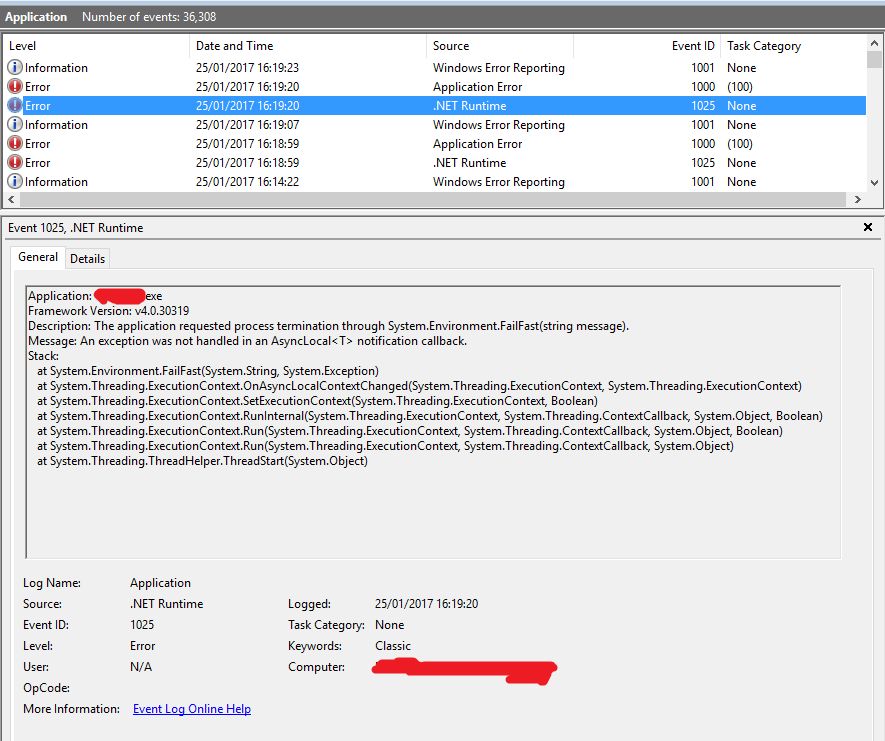
Task: Click the highlighted .NET Runtime source cell
Action: coord(470,106)
